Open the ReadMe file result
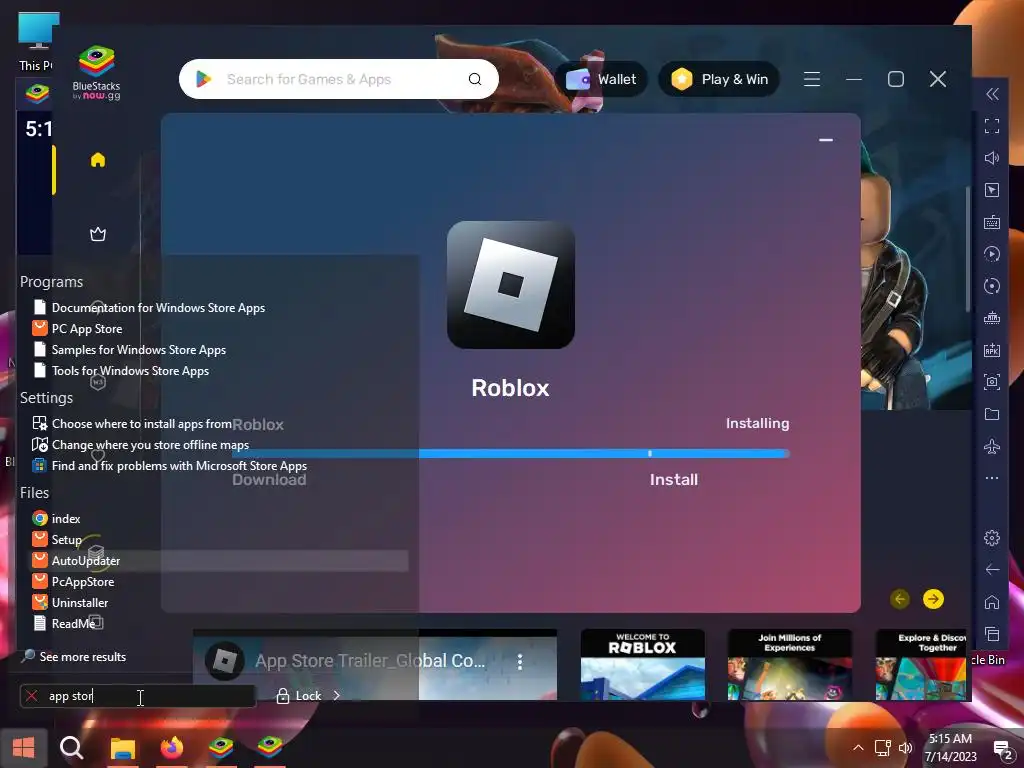 73,623
